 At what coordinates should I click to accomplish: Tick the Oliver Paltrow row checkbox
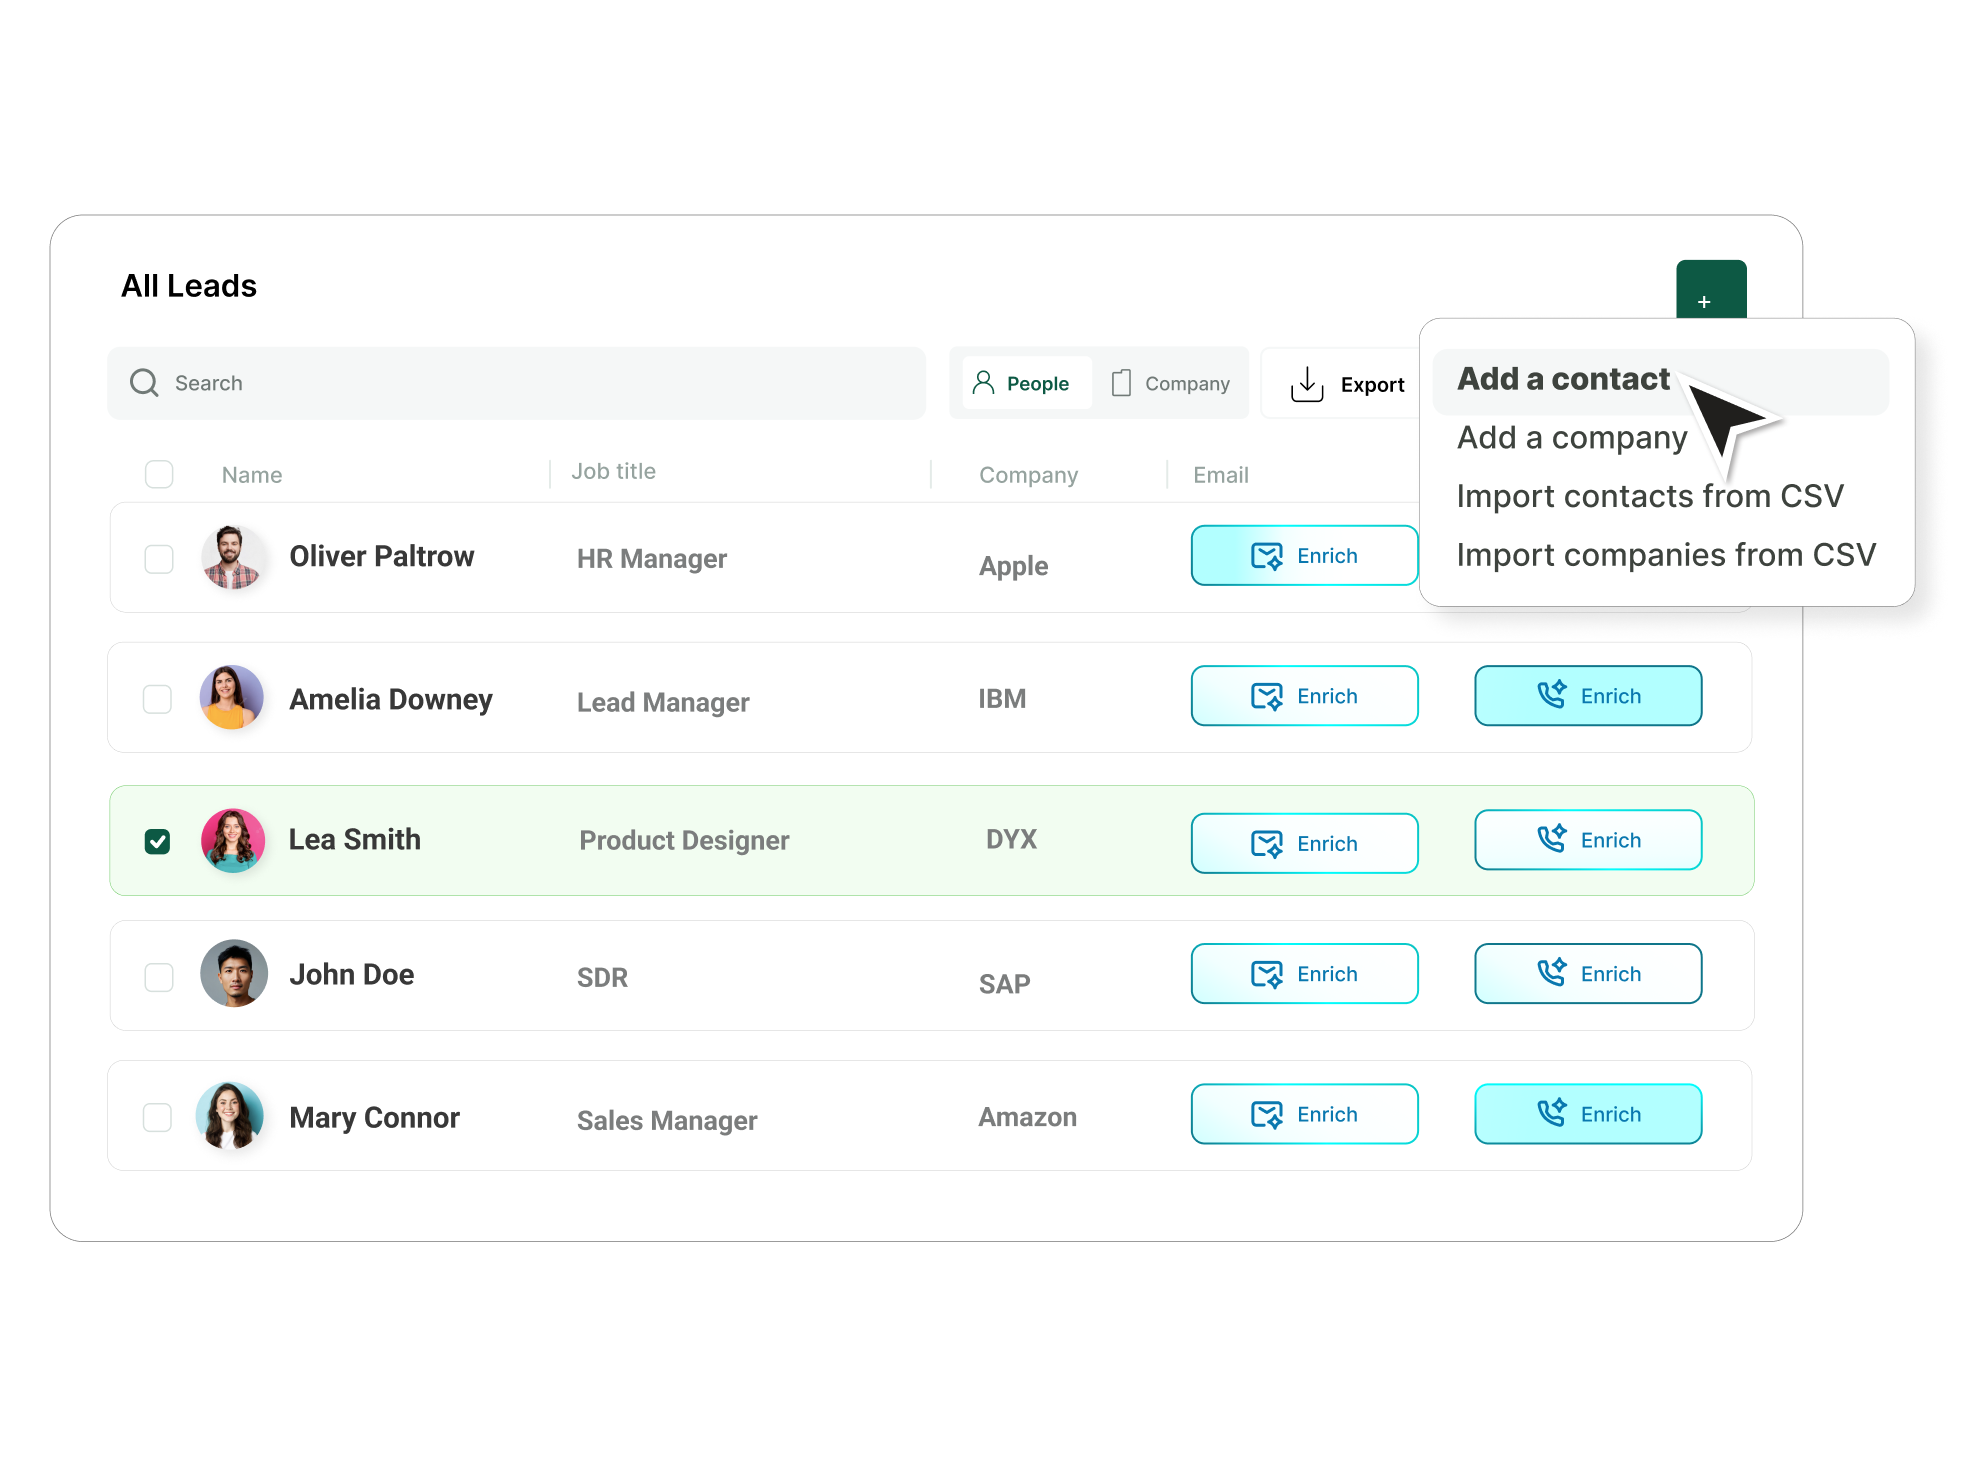[x=159, y=559]
